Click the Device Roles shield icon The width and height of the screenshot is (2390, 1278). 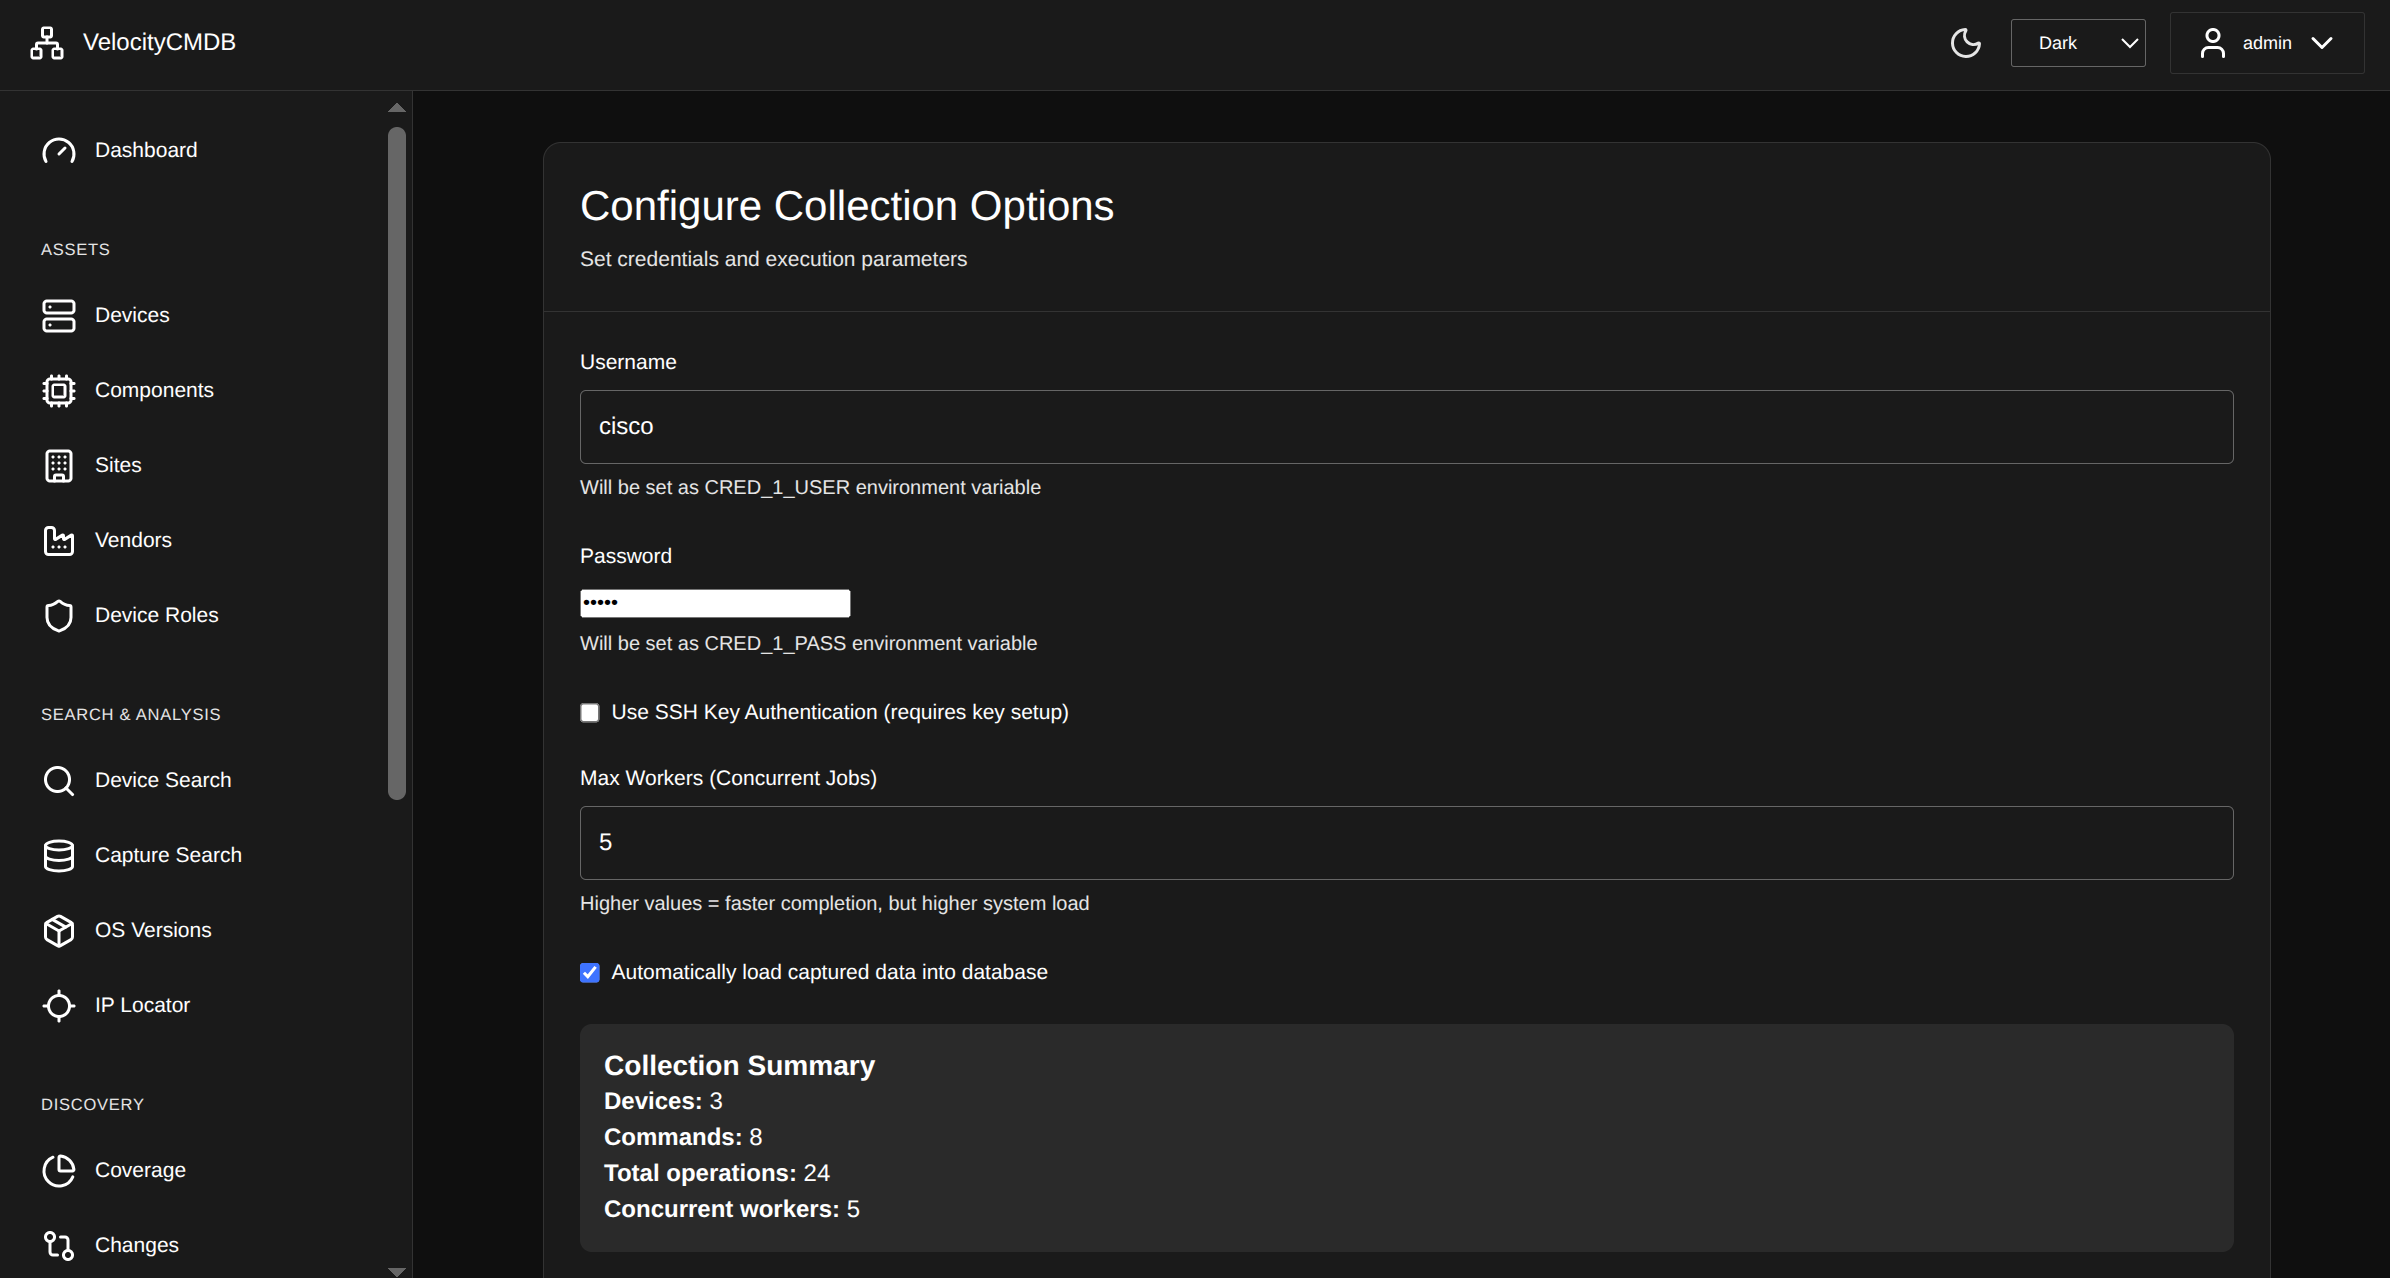59,616
